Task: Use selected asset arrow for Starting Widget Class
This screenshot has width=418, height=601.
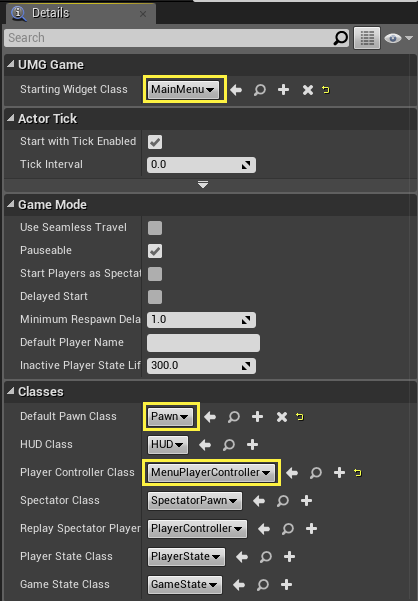Action: point(236,90)
